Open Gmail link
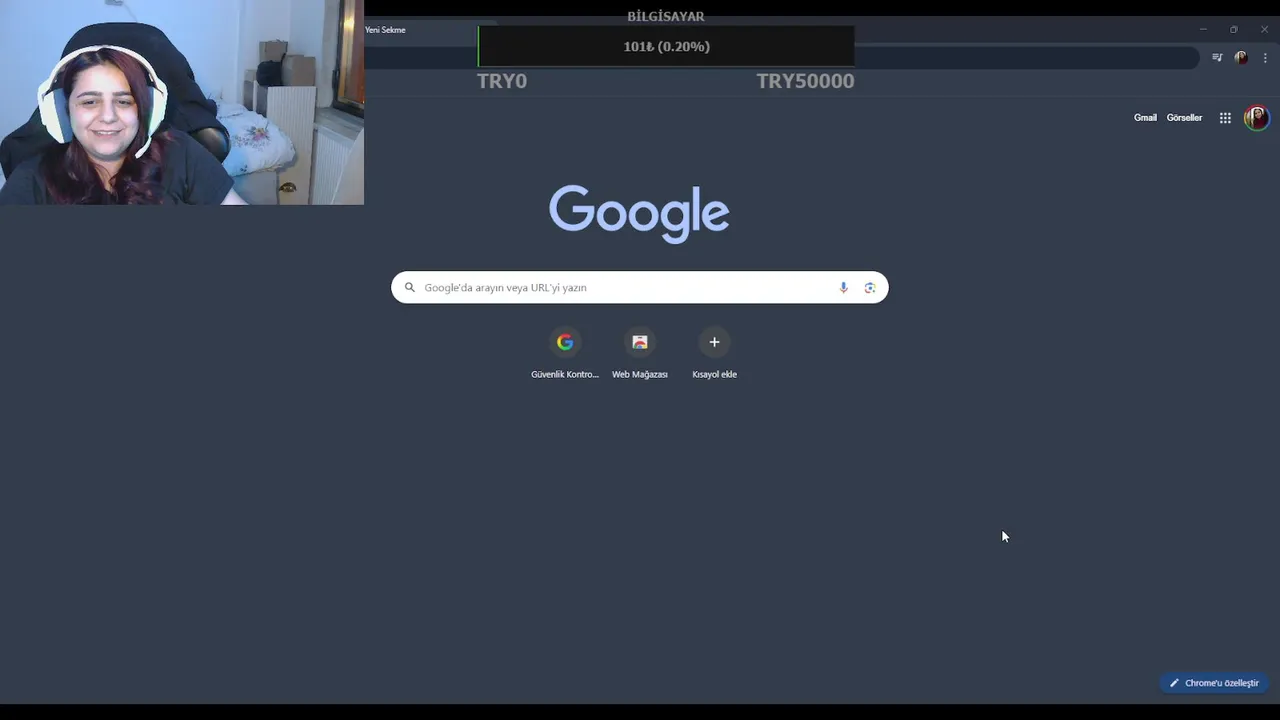Image resolution: width=1280 pixels, height=720 pixels. click(x=1145, y=118)
